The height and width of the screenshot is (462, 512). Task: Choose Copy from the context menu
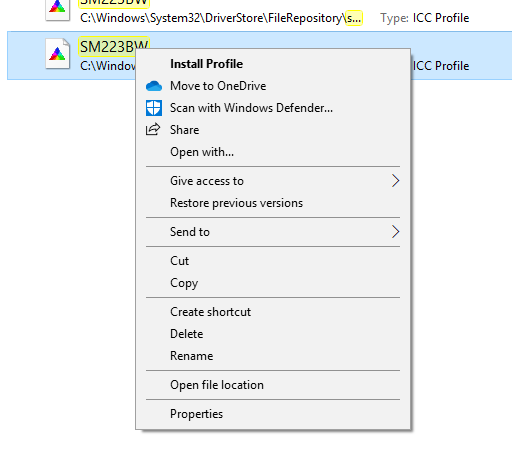pos(184,283)
